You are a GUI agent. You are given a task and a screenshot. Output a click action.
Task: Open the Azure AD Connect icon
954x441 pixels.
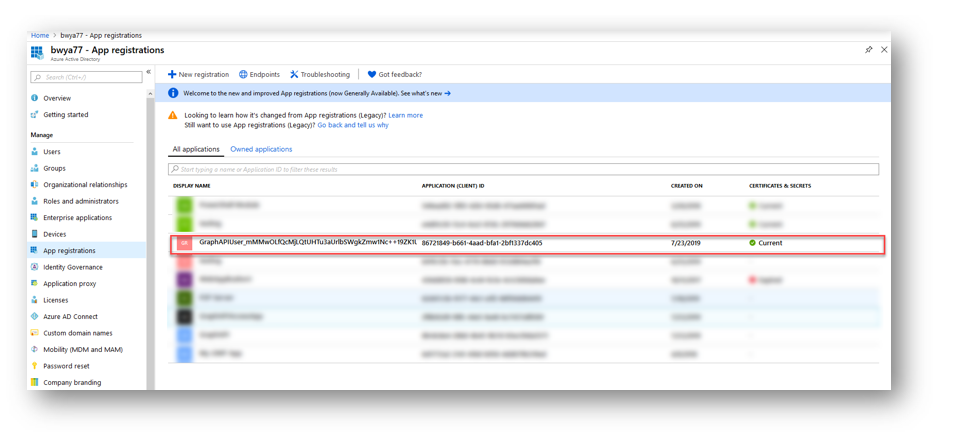[35, 316]
